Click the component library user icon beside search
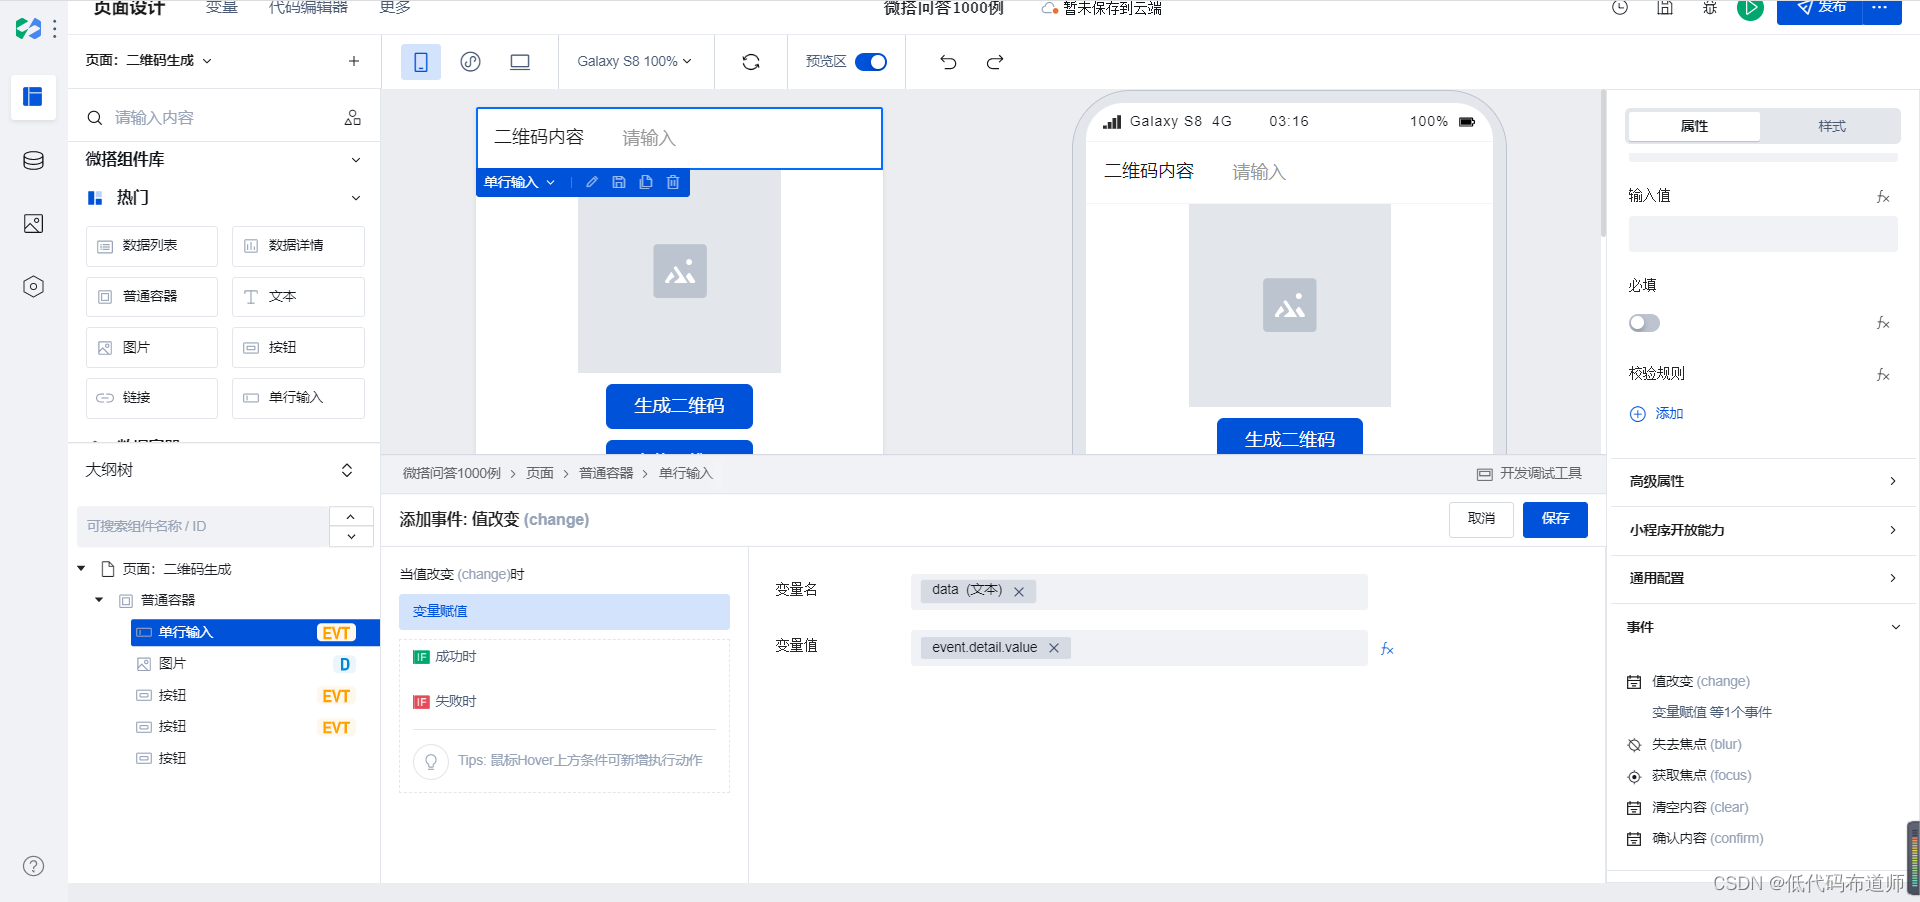 click(x=353, y=118)
